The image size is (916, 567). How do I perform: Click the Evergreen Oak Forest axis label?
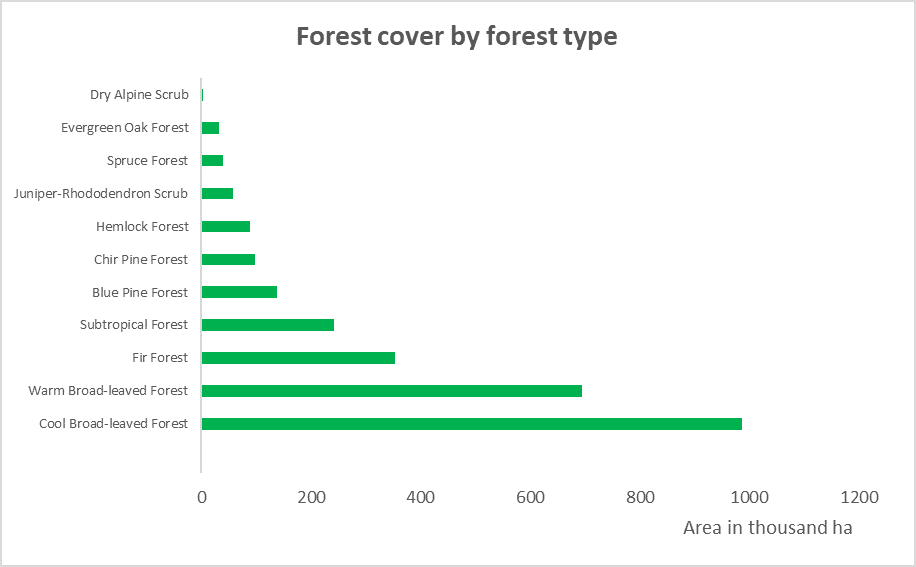click(x=125, y=128)
